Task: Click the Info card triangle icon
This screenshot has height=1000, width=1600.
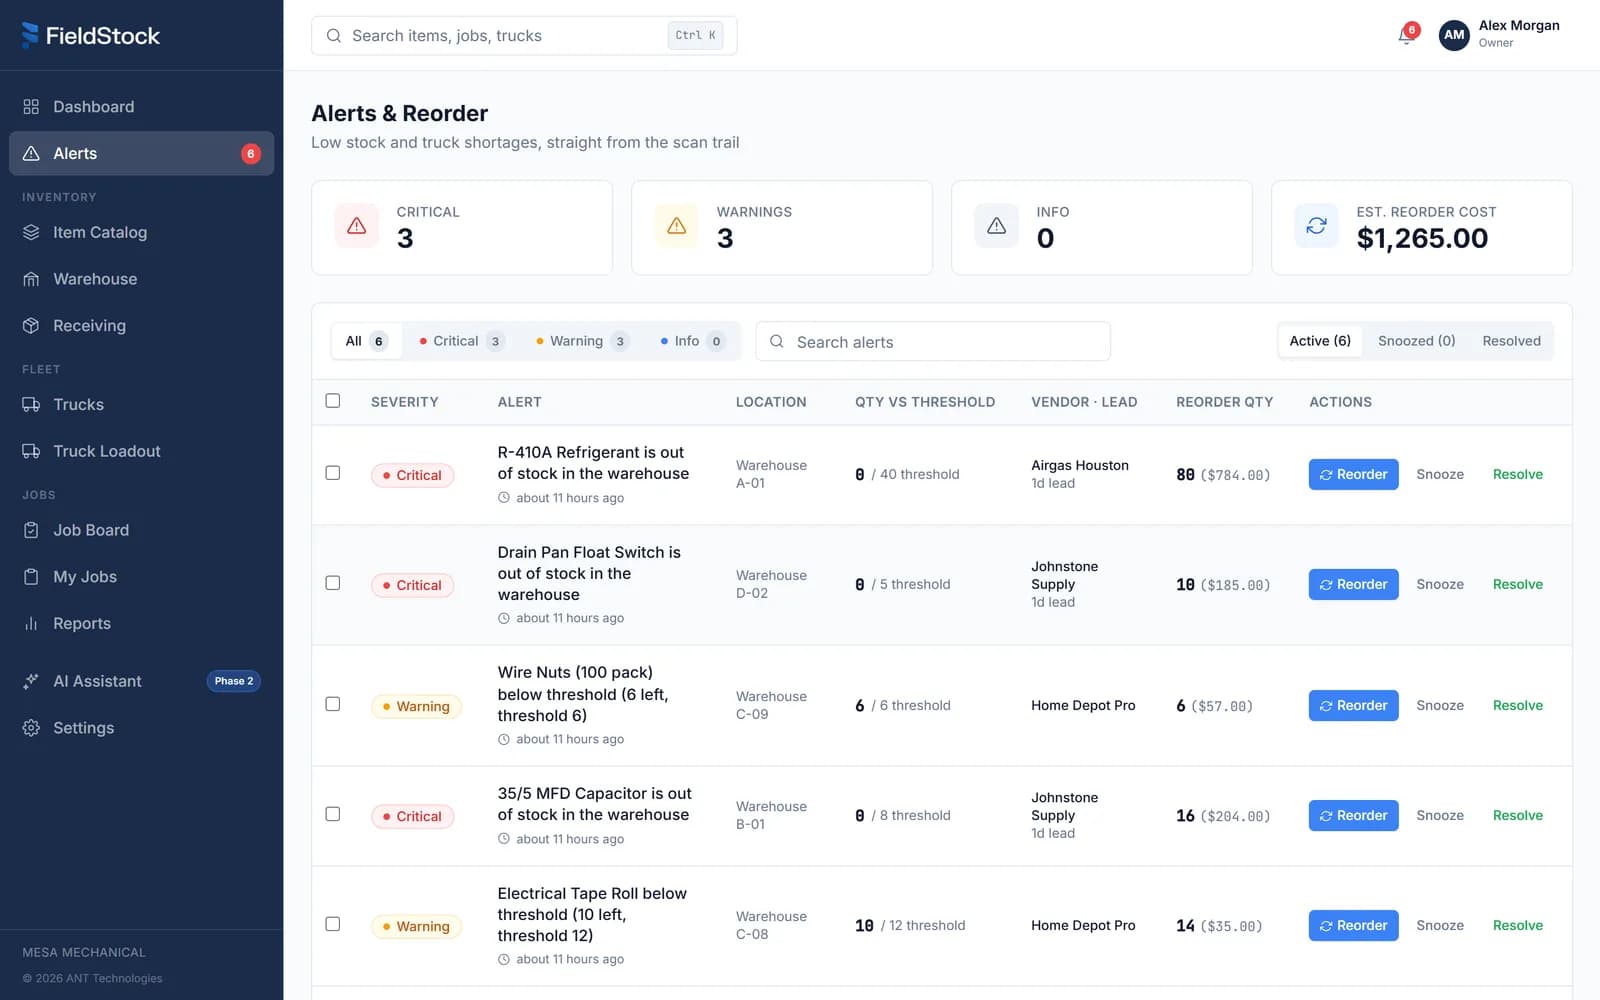Action: click(996, 226)
